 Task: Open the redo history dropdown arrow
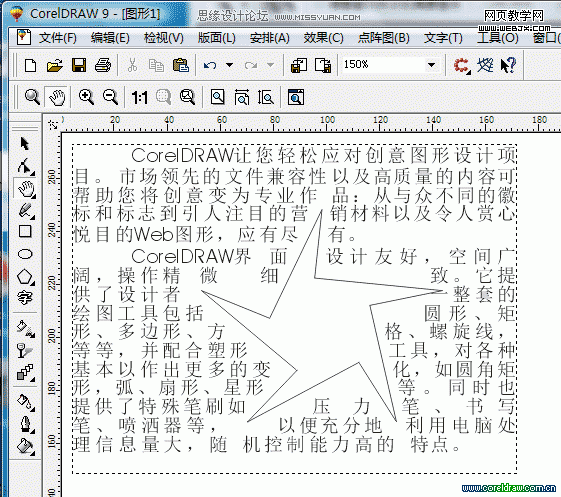click(271, 65)
